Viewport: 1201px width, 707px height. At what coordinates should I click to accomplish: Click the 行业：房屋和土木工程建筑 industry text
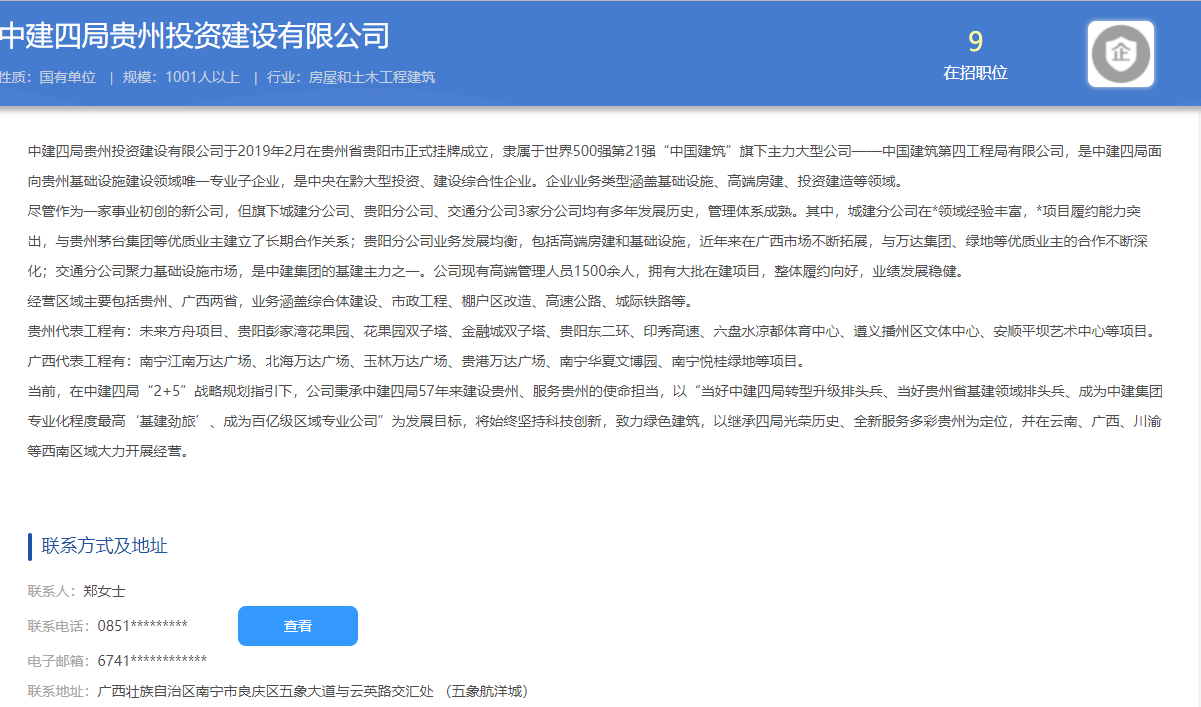[x=351, y=77]
